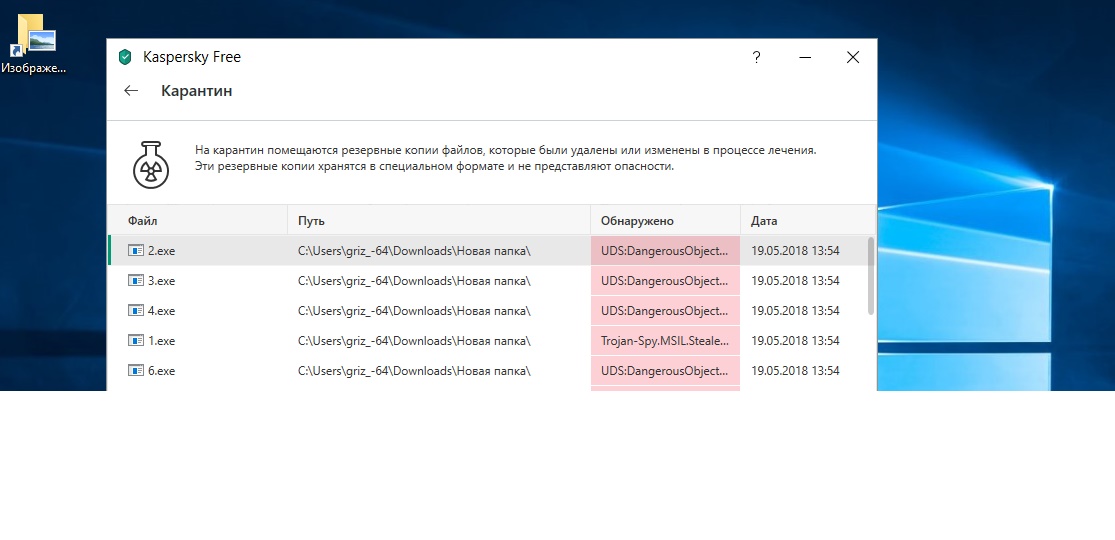Click the quarantine list vertical scrollbar
Viewport: 1115px width, 540px height.
870,276
